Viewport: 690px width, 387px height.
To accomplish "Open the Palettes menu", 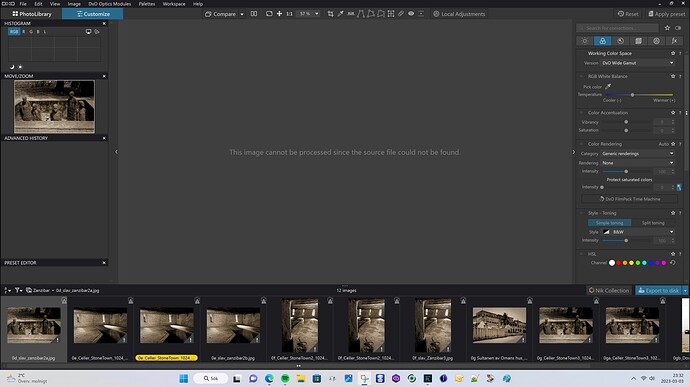I will pyautogui.click(x=147, y=4).
